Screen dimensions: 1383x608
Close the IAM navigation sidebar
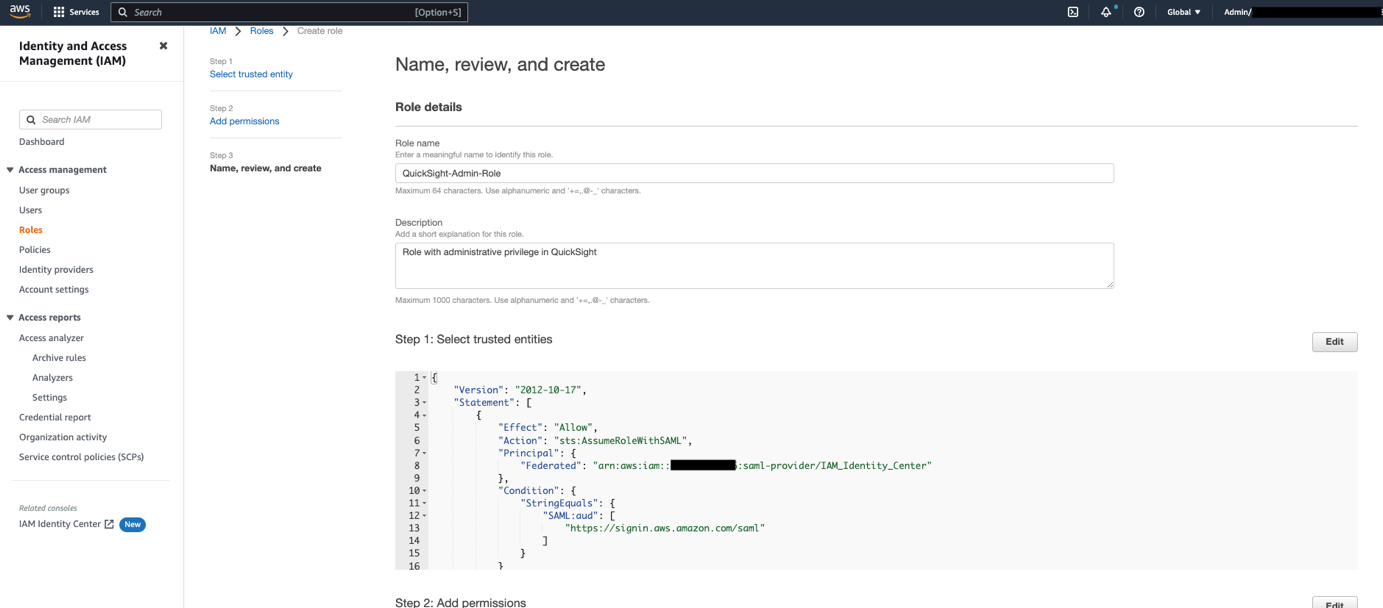click(164, 46)
